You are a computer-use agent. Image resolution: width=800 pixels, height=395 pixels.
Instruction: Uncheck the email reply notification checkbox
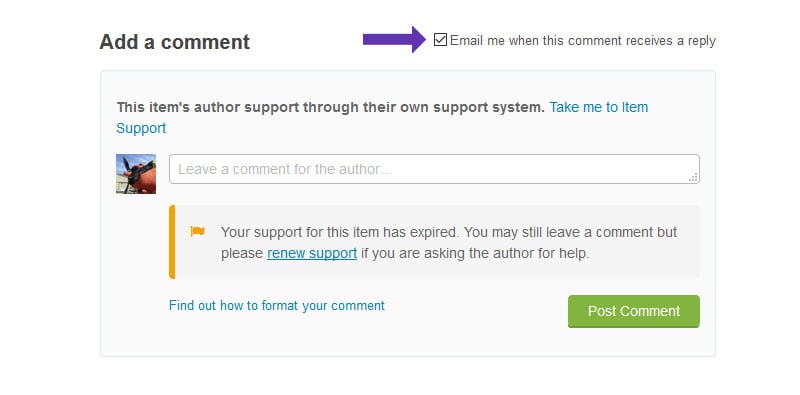440,40
